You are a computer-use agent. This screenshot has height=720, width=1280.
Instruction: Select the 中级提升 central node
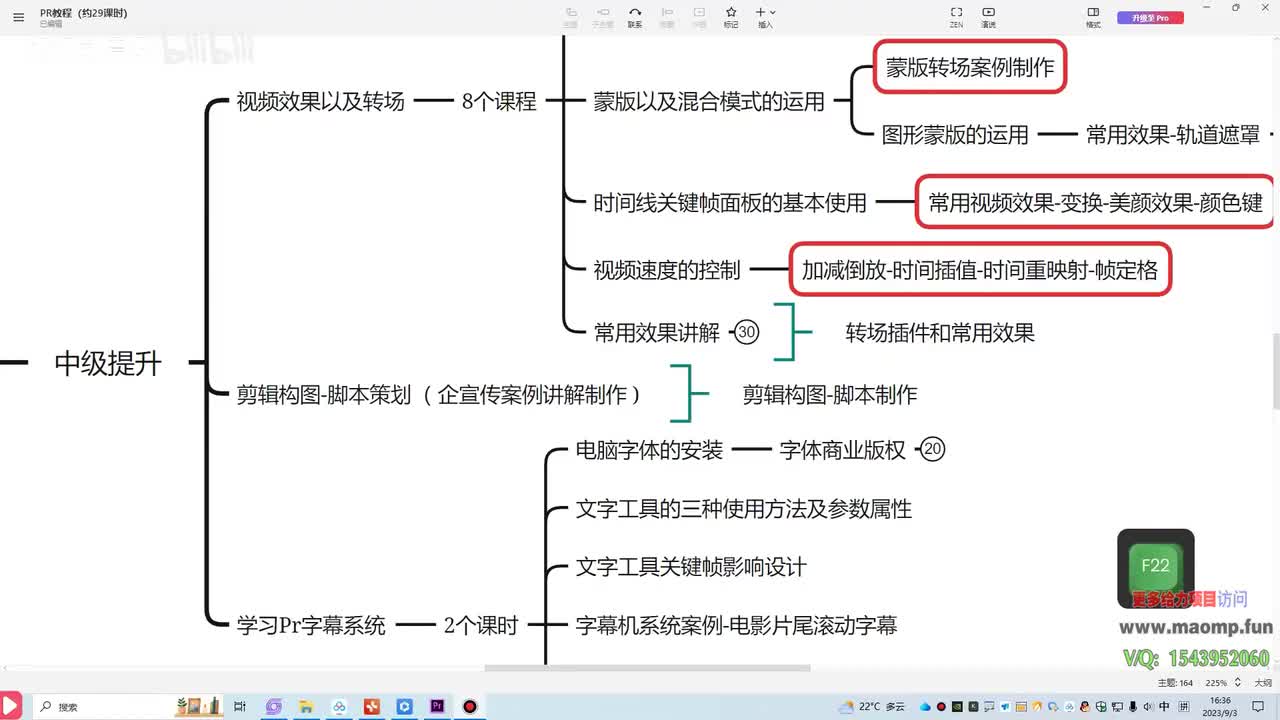point(108,363)
